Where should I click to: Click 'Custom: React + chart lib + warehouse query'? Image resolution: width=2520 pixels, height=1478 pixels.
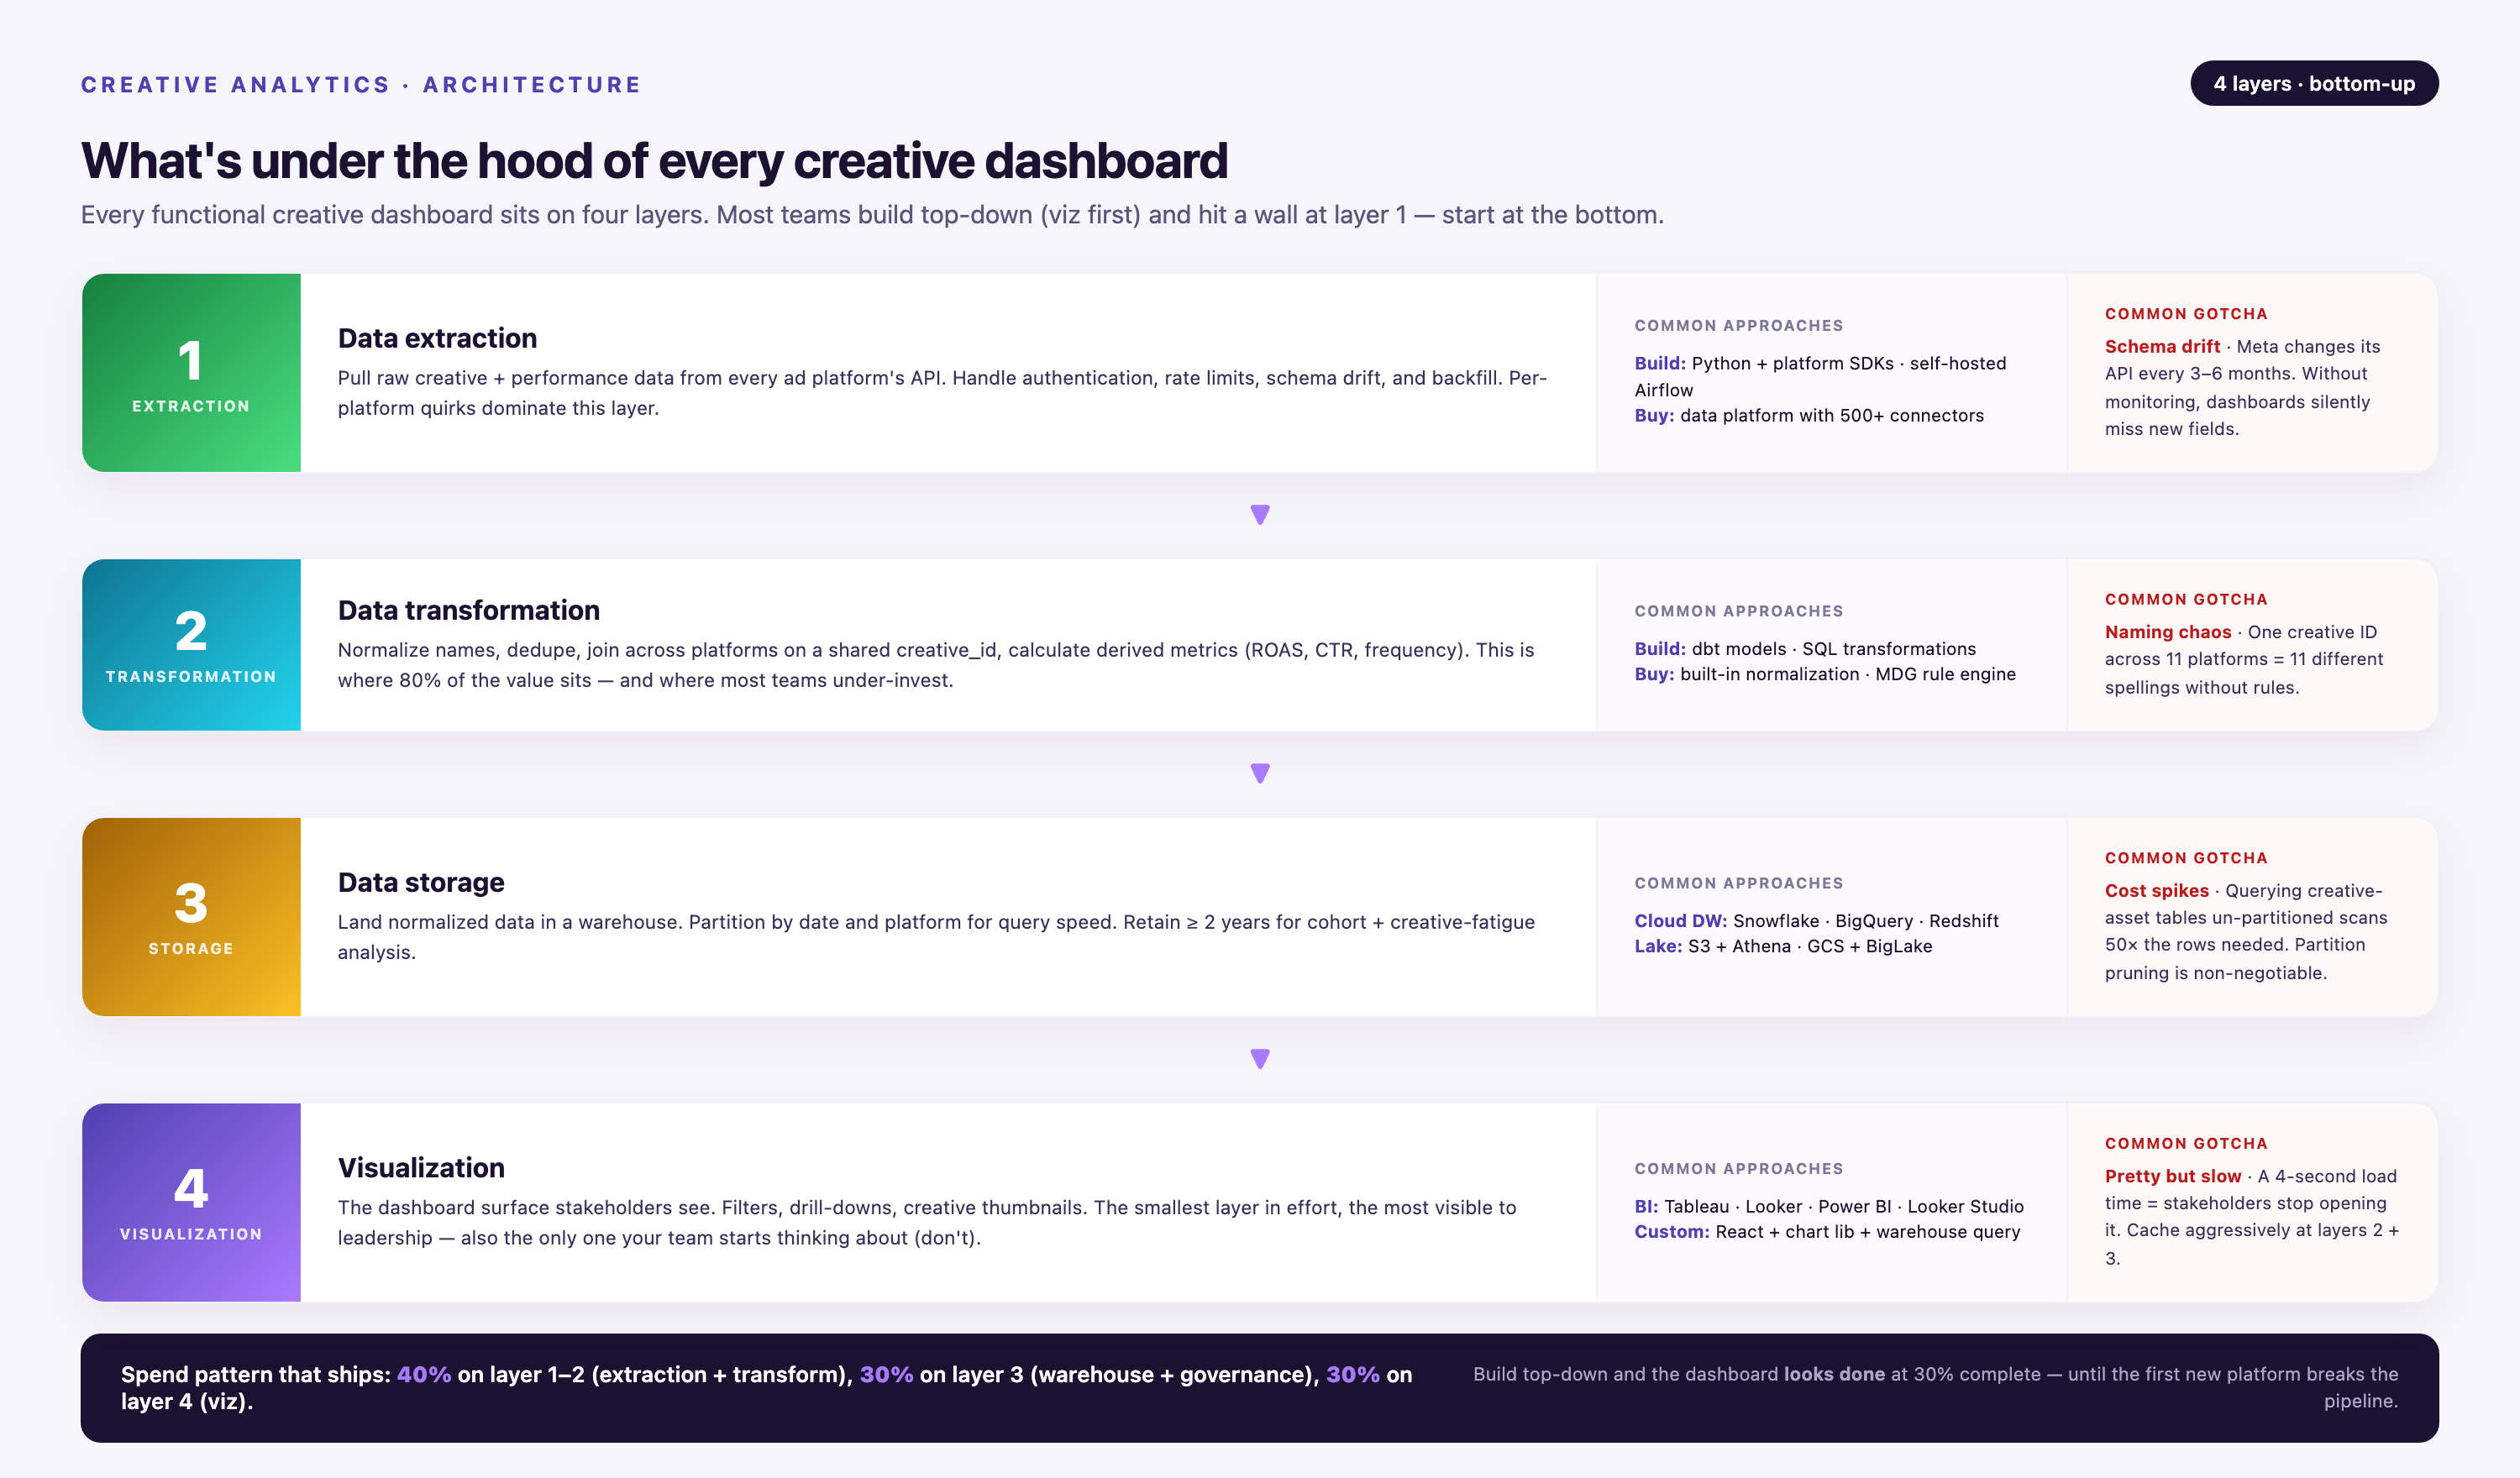[1827, 1232]
